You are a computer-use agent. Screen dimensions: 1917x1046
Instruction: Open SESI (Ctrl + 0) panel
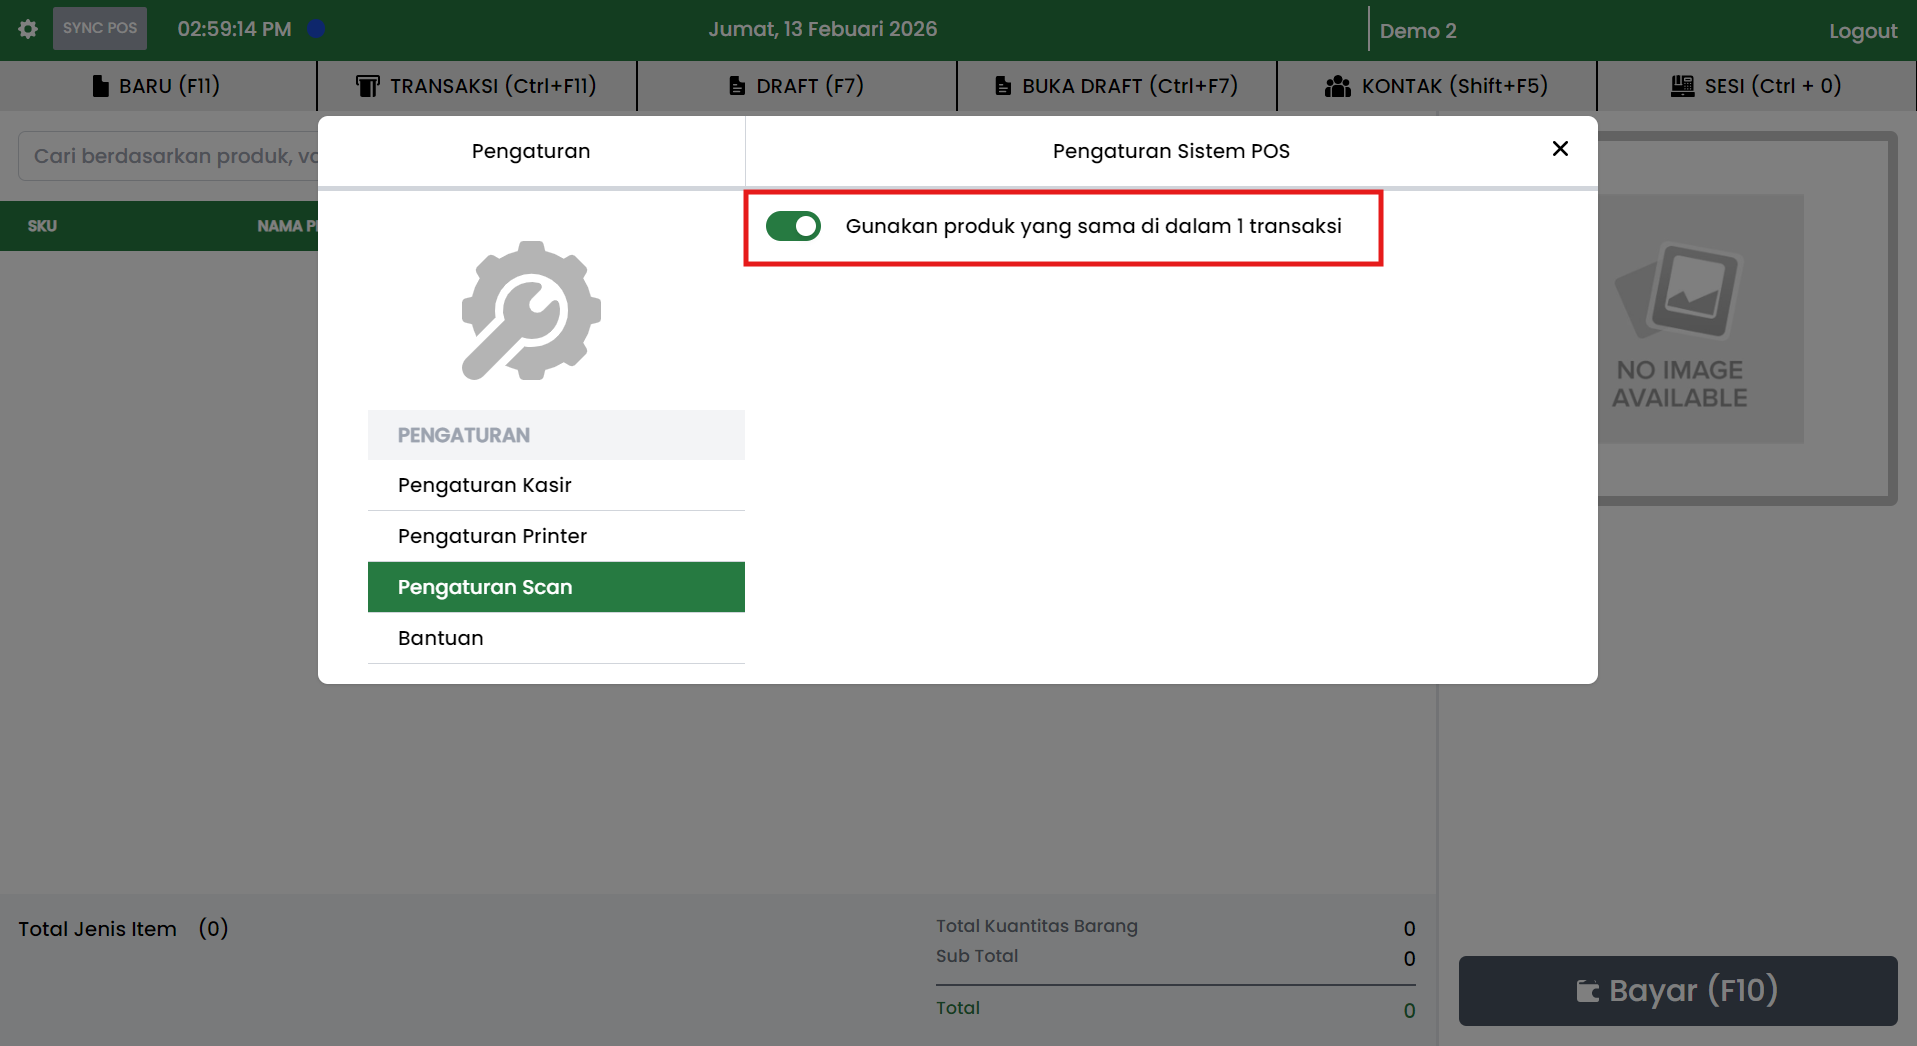tap(1756, 86)
